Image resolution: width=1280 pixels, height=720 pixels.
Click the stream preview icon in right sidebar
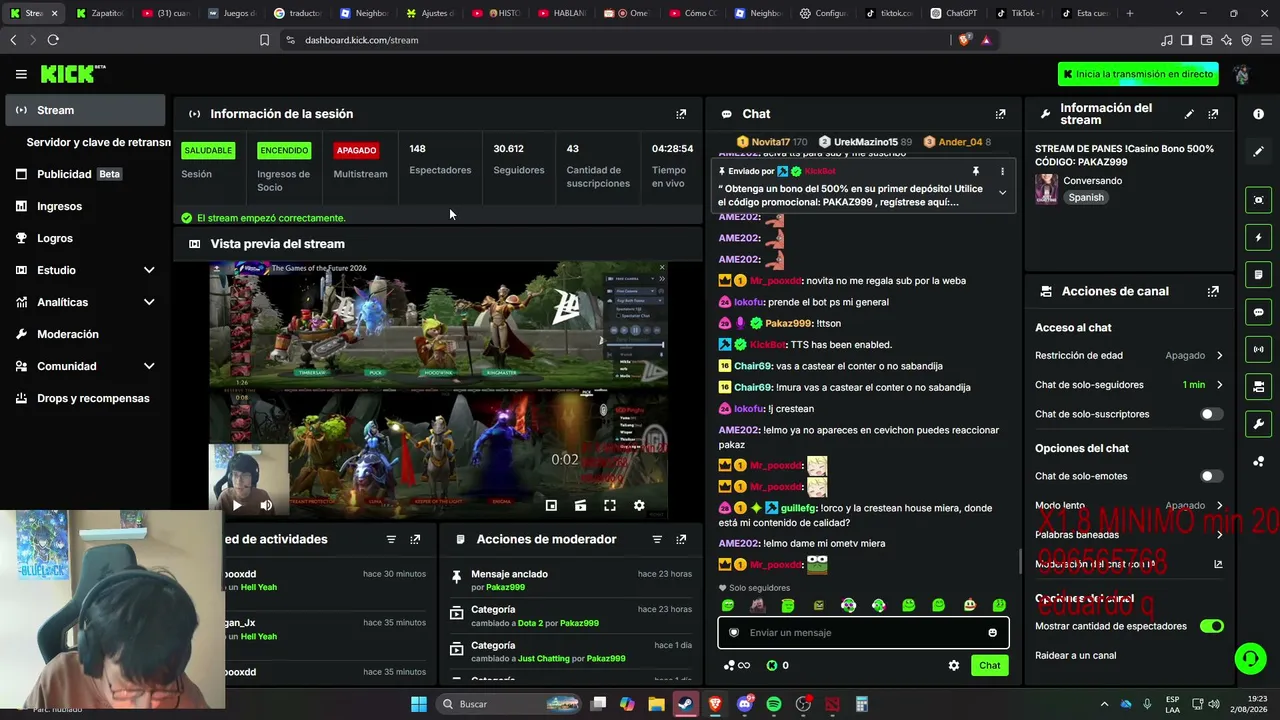tap(1258, 200)
